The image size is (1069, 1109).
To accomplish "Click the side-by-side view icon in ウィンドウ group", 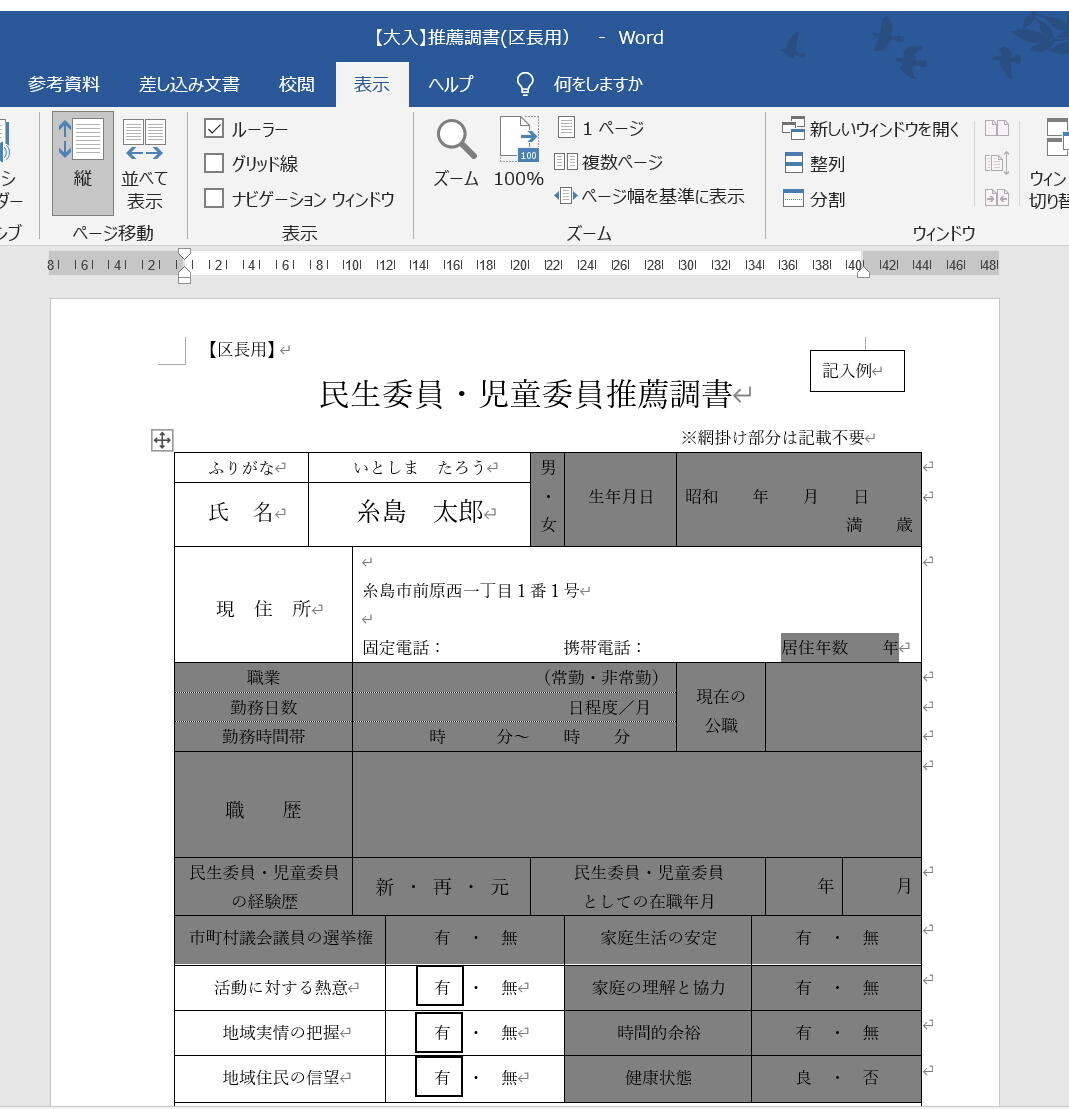I will 997,128.
